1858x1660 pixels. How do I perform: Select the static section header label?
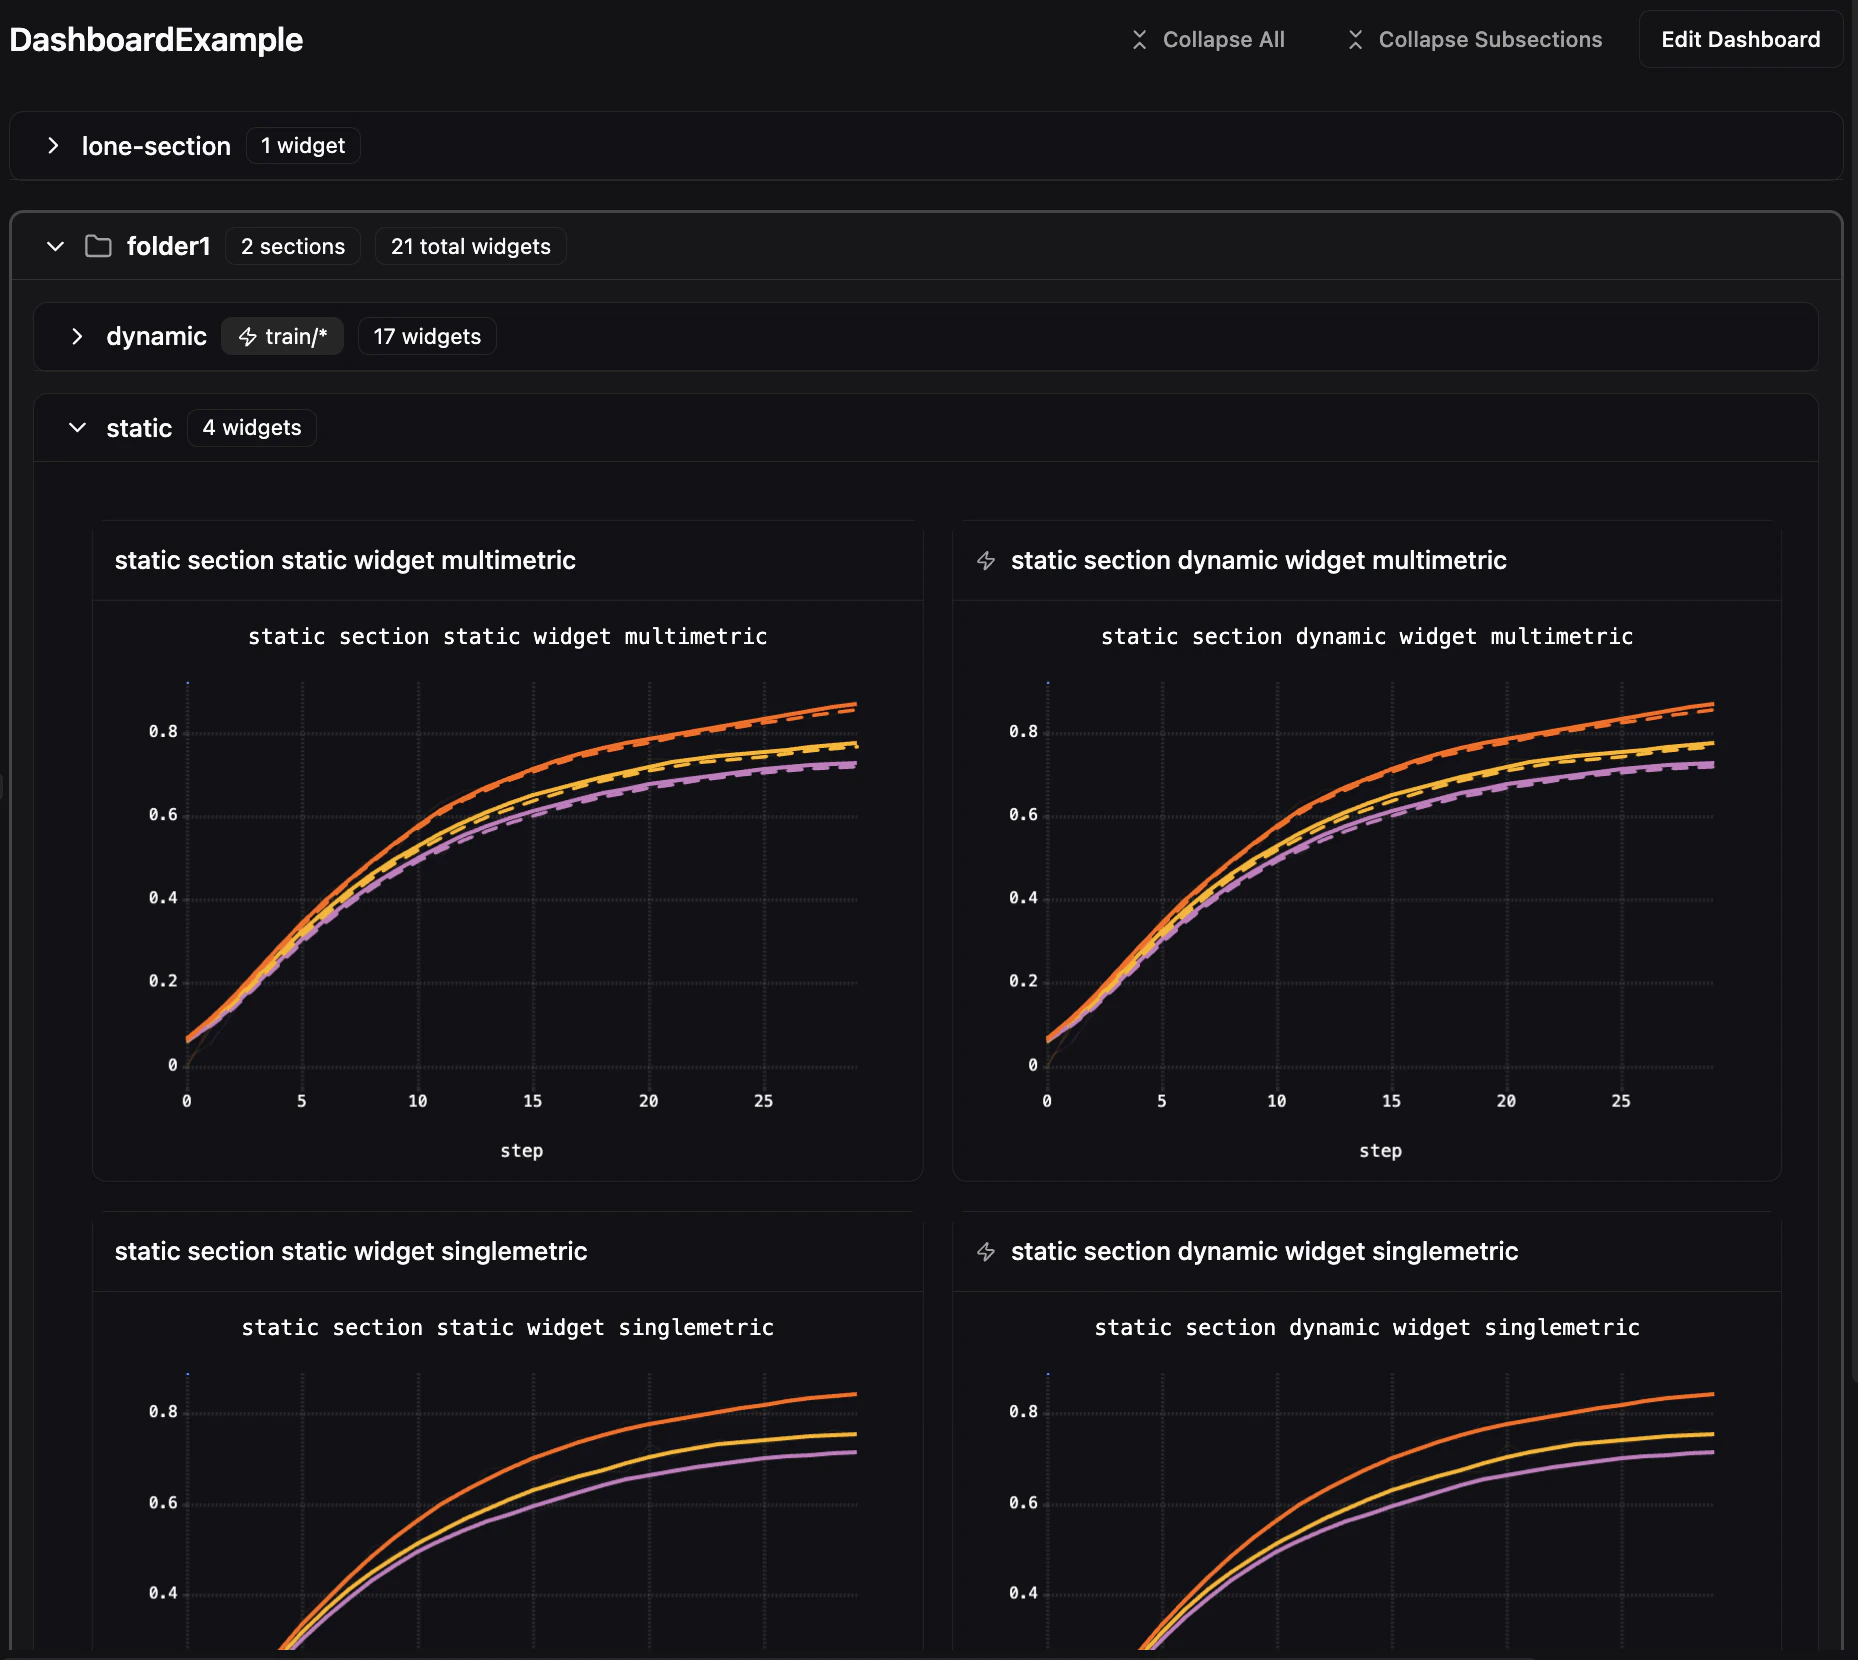(140, 428)
